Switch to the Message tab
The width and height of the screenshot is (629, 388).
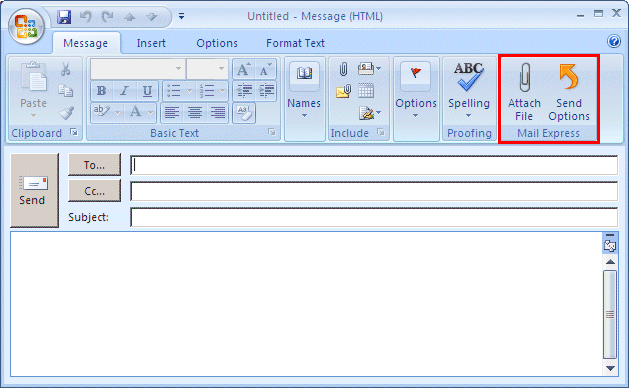pos(85,43)
